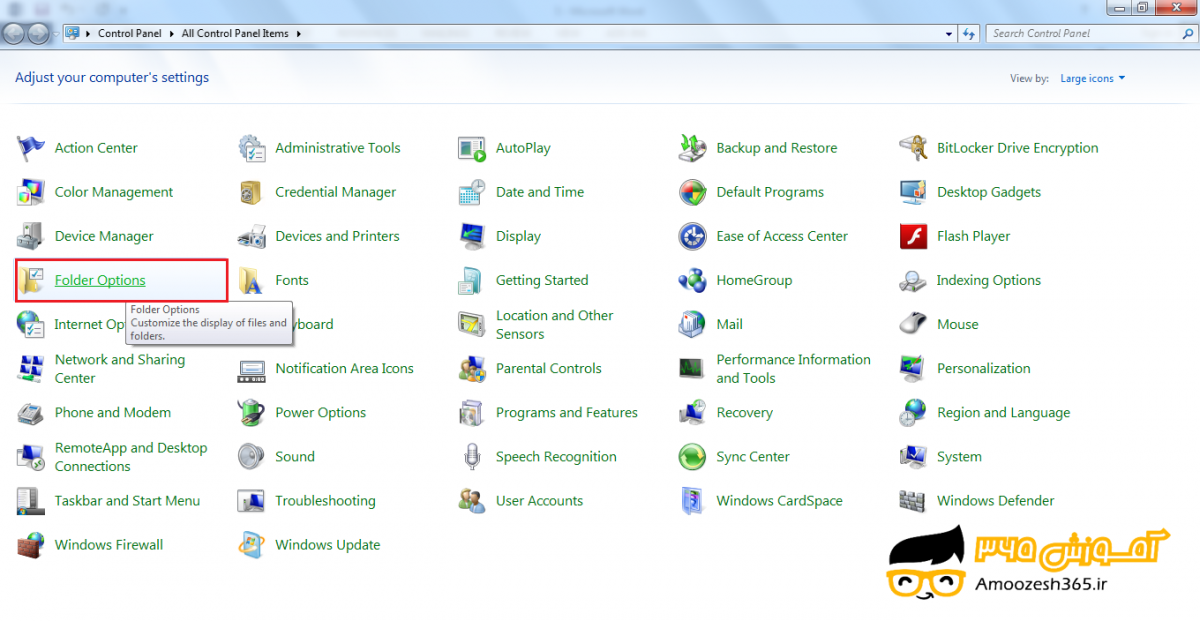The height and width of the screenshot is (621, 1200).
Task: Open the Programs and Features link
Action: [566, 413]
